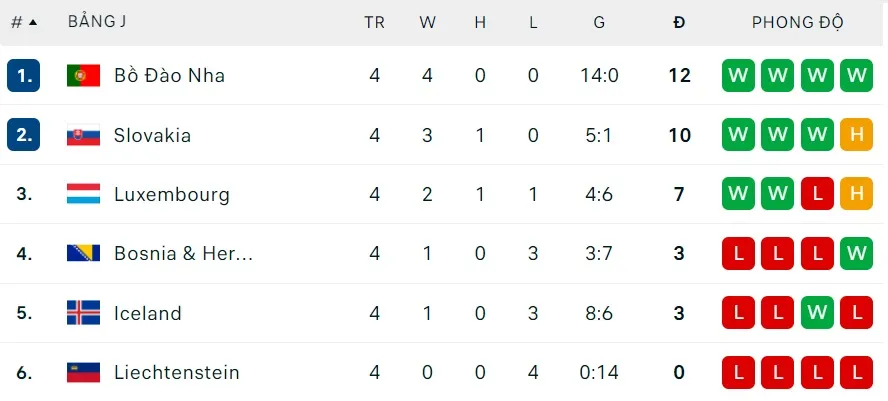Click the Bosnia & Herzegovina flag icon

pyautogui.click(x=83, y=253)
